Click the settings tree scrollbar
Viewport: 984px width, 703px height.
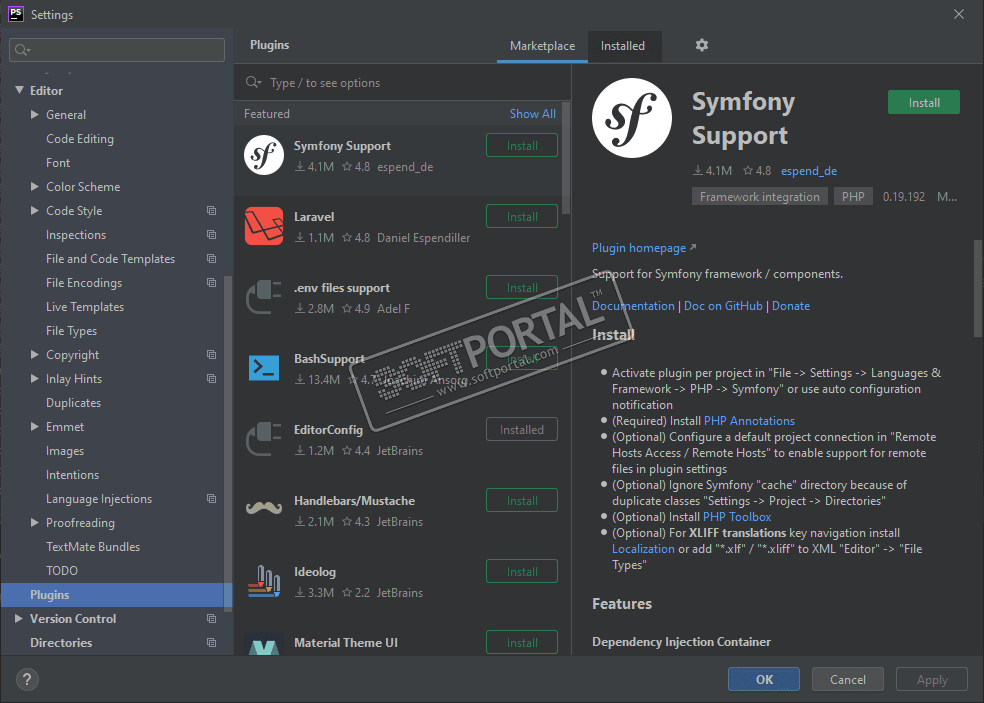[x=228, y=443]
